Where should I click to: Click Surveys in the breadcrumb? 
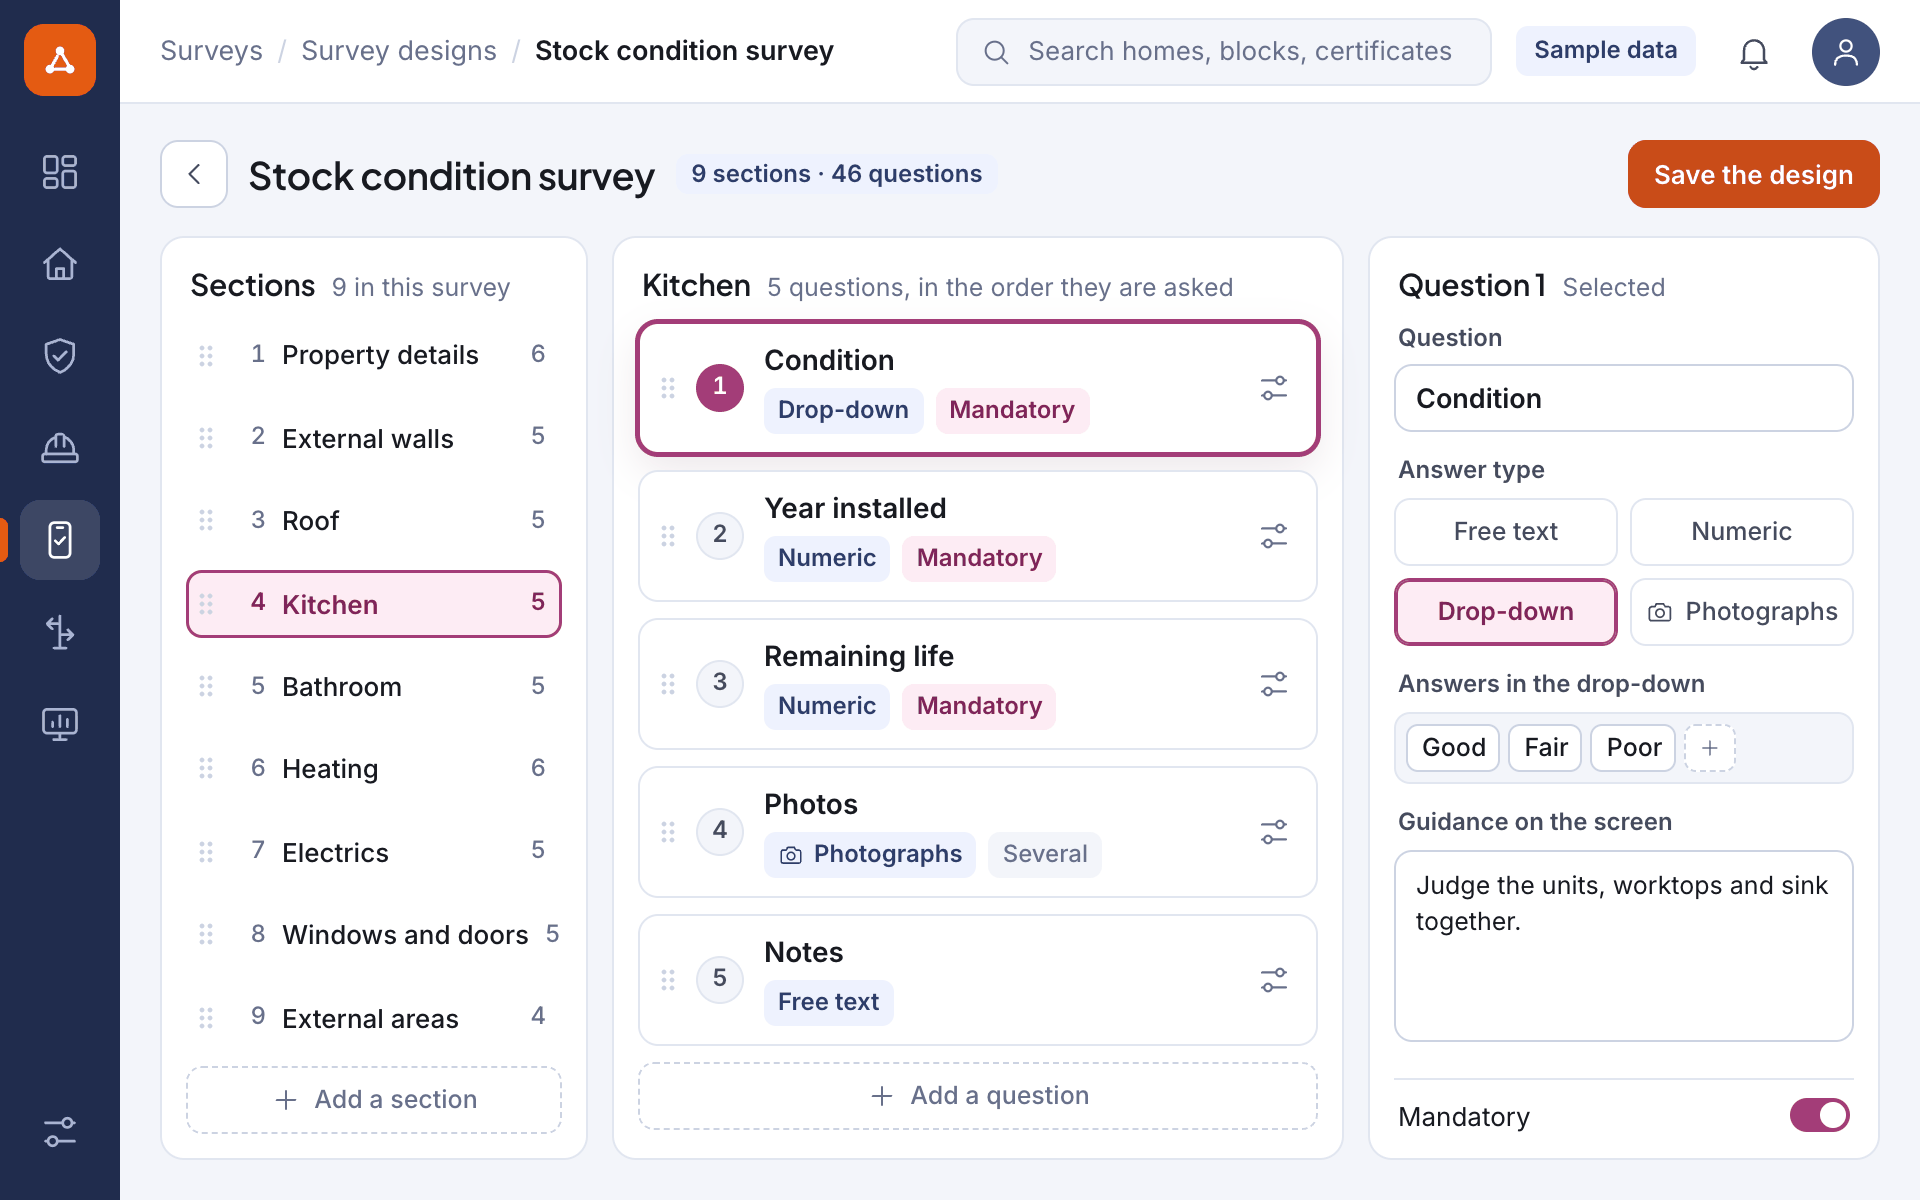tap(211, 51)
